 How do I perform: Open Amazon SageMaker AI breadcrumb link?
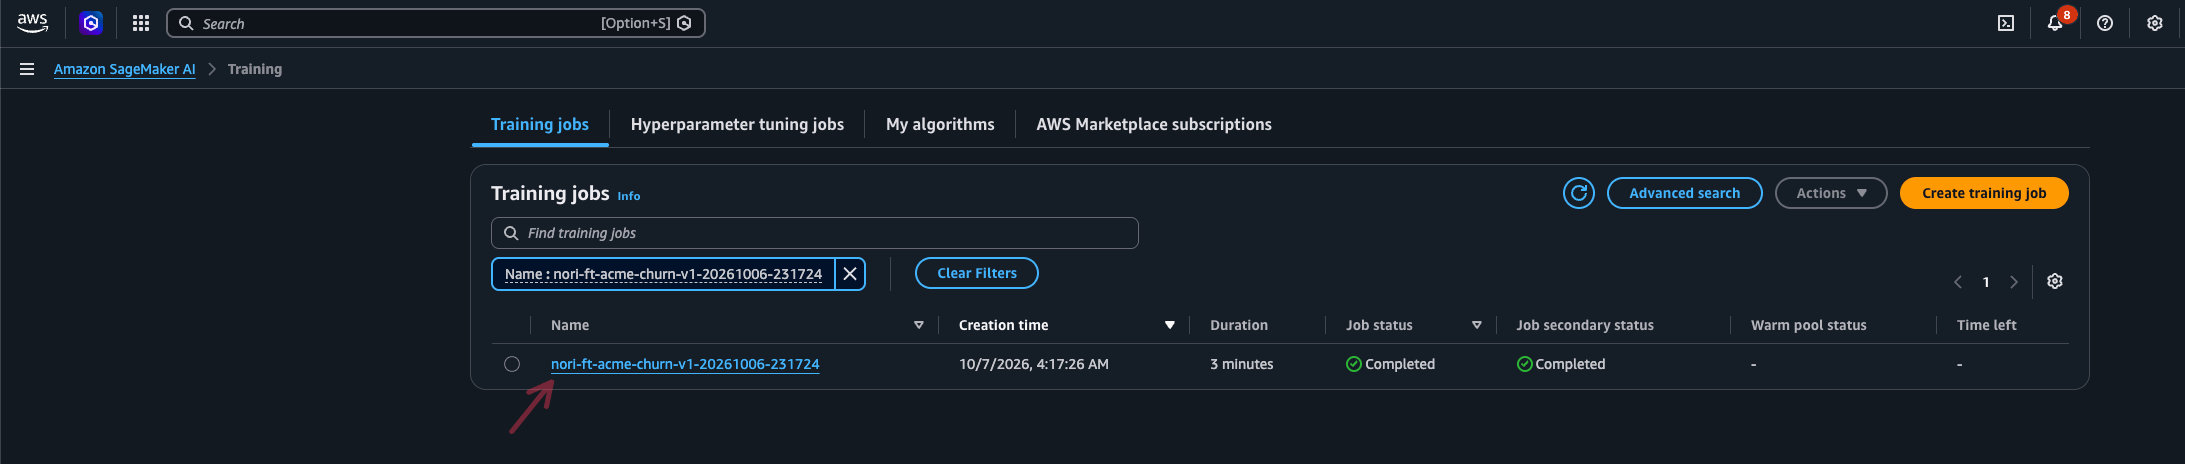pyautogui.click(x=125, y=69)
